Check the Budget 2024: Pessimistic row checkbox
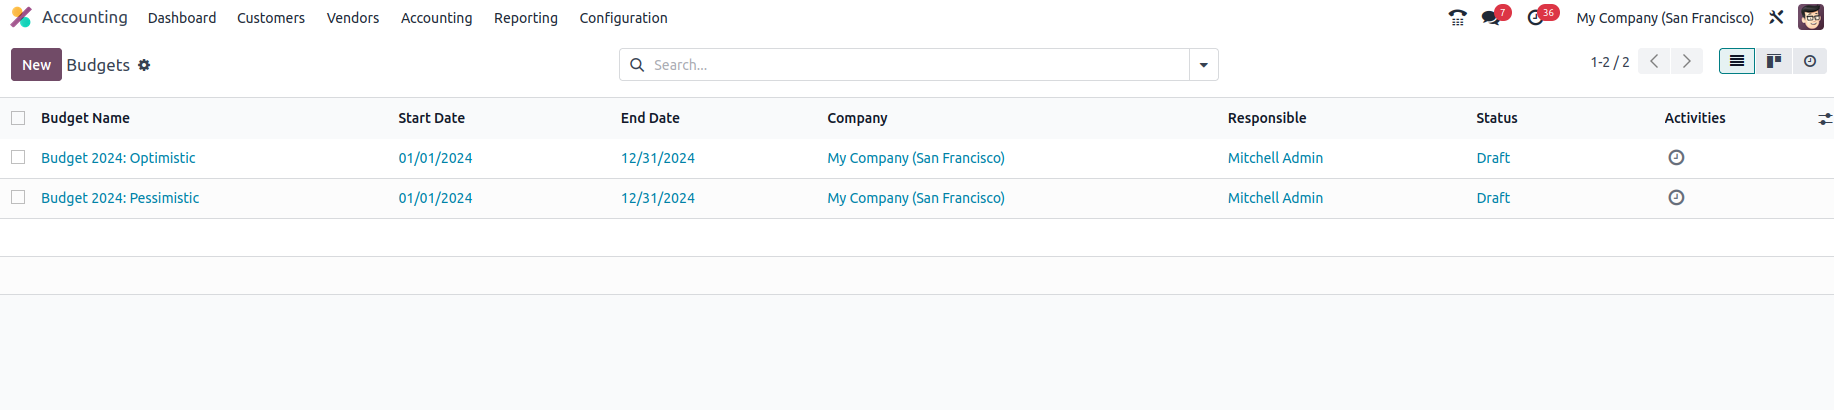 18,197
